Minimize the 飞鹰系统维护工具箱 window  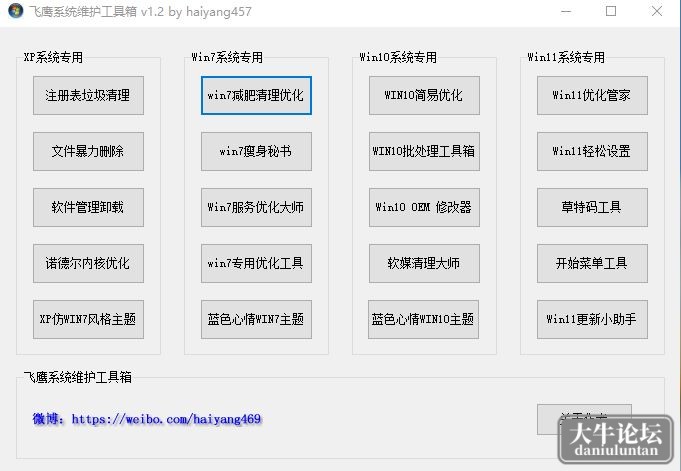pos(566,11)
